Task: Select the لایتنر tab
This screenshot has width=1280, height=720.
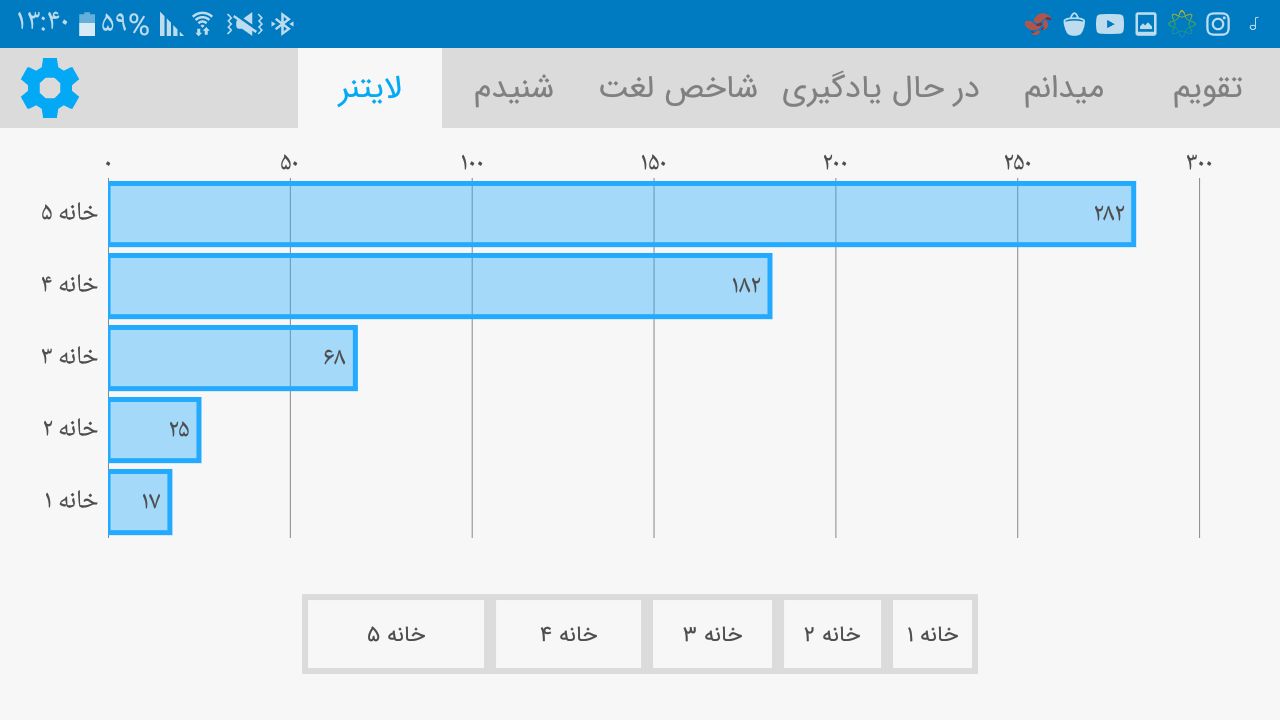Action: pyautogui.click(x=370, y=88)
